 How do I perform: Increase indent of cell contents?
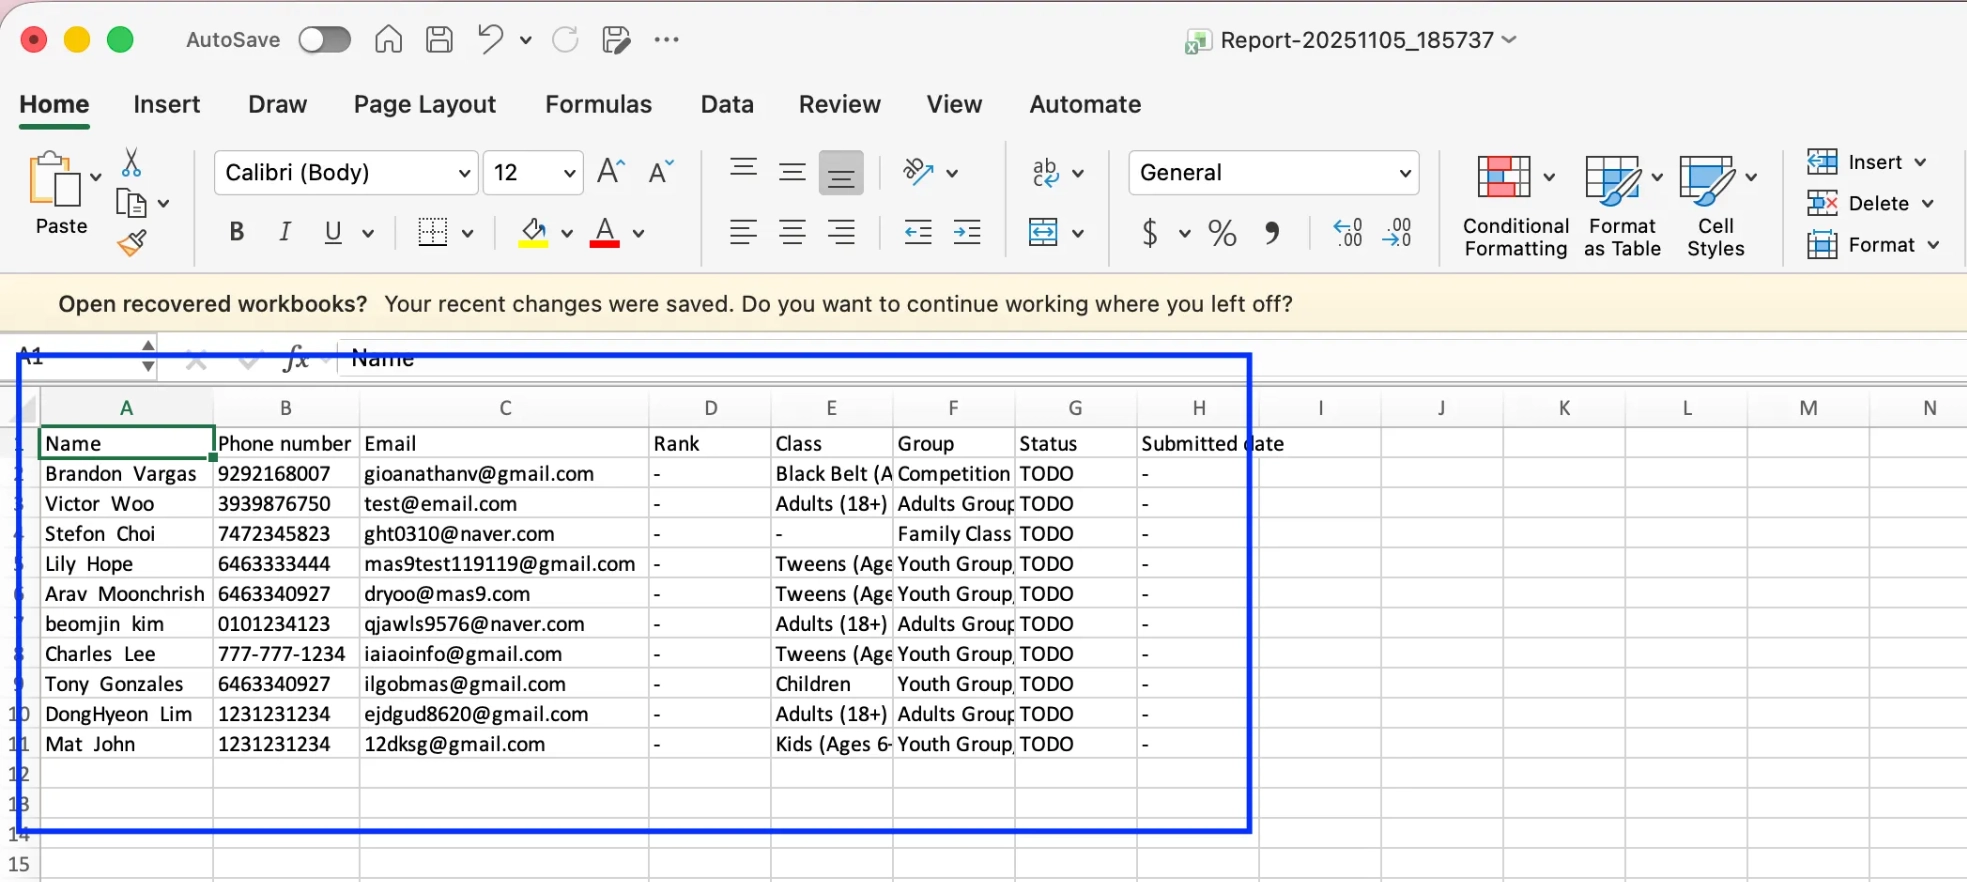(967, 233)
